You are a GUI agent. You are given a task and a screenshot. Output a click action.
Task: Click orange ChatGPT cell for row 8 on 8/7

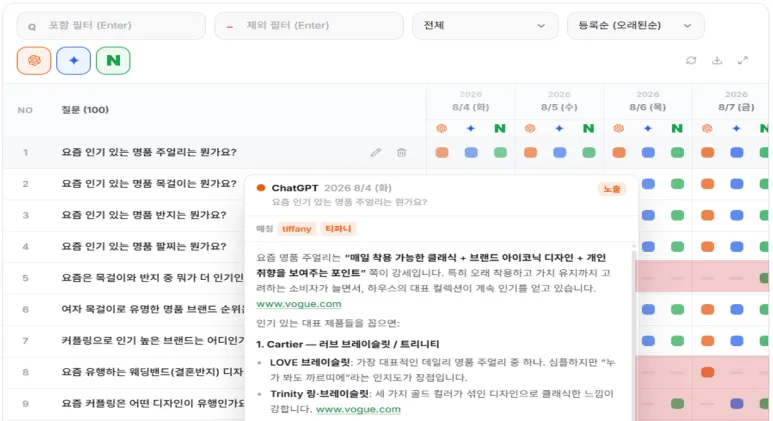[x=707, y=372]
